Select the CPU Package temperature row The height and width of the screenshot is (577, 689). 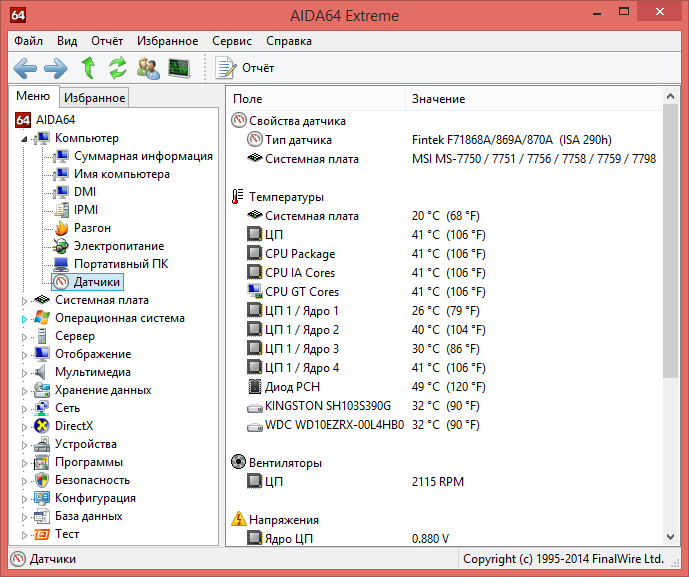[444, 254]
